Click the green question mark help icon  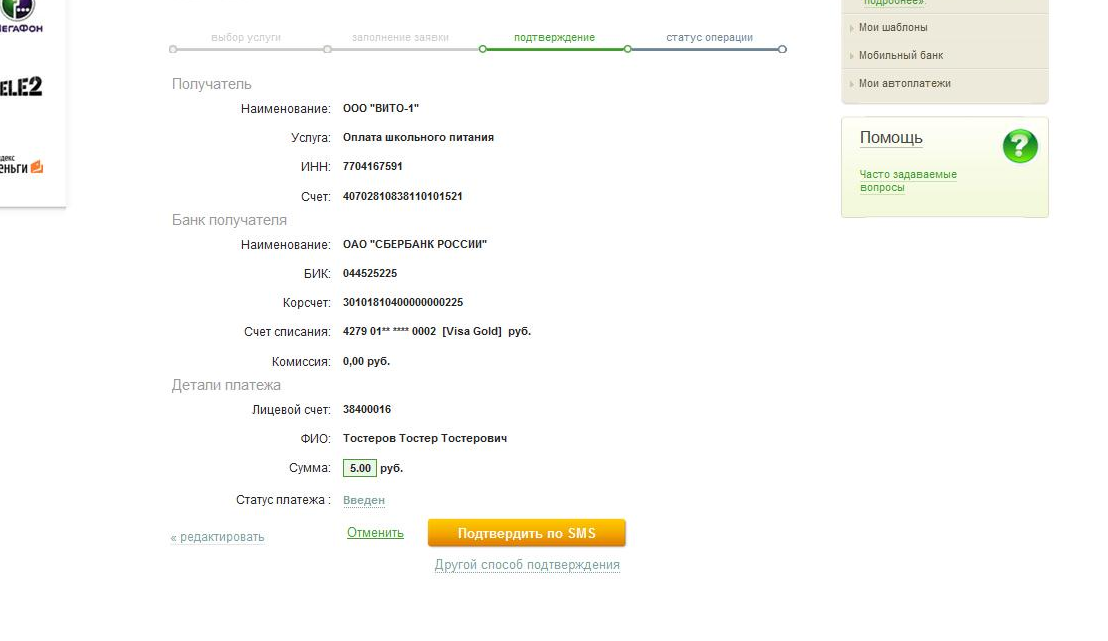point(1020,146)
